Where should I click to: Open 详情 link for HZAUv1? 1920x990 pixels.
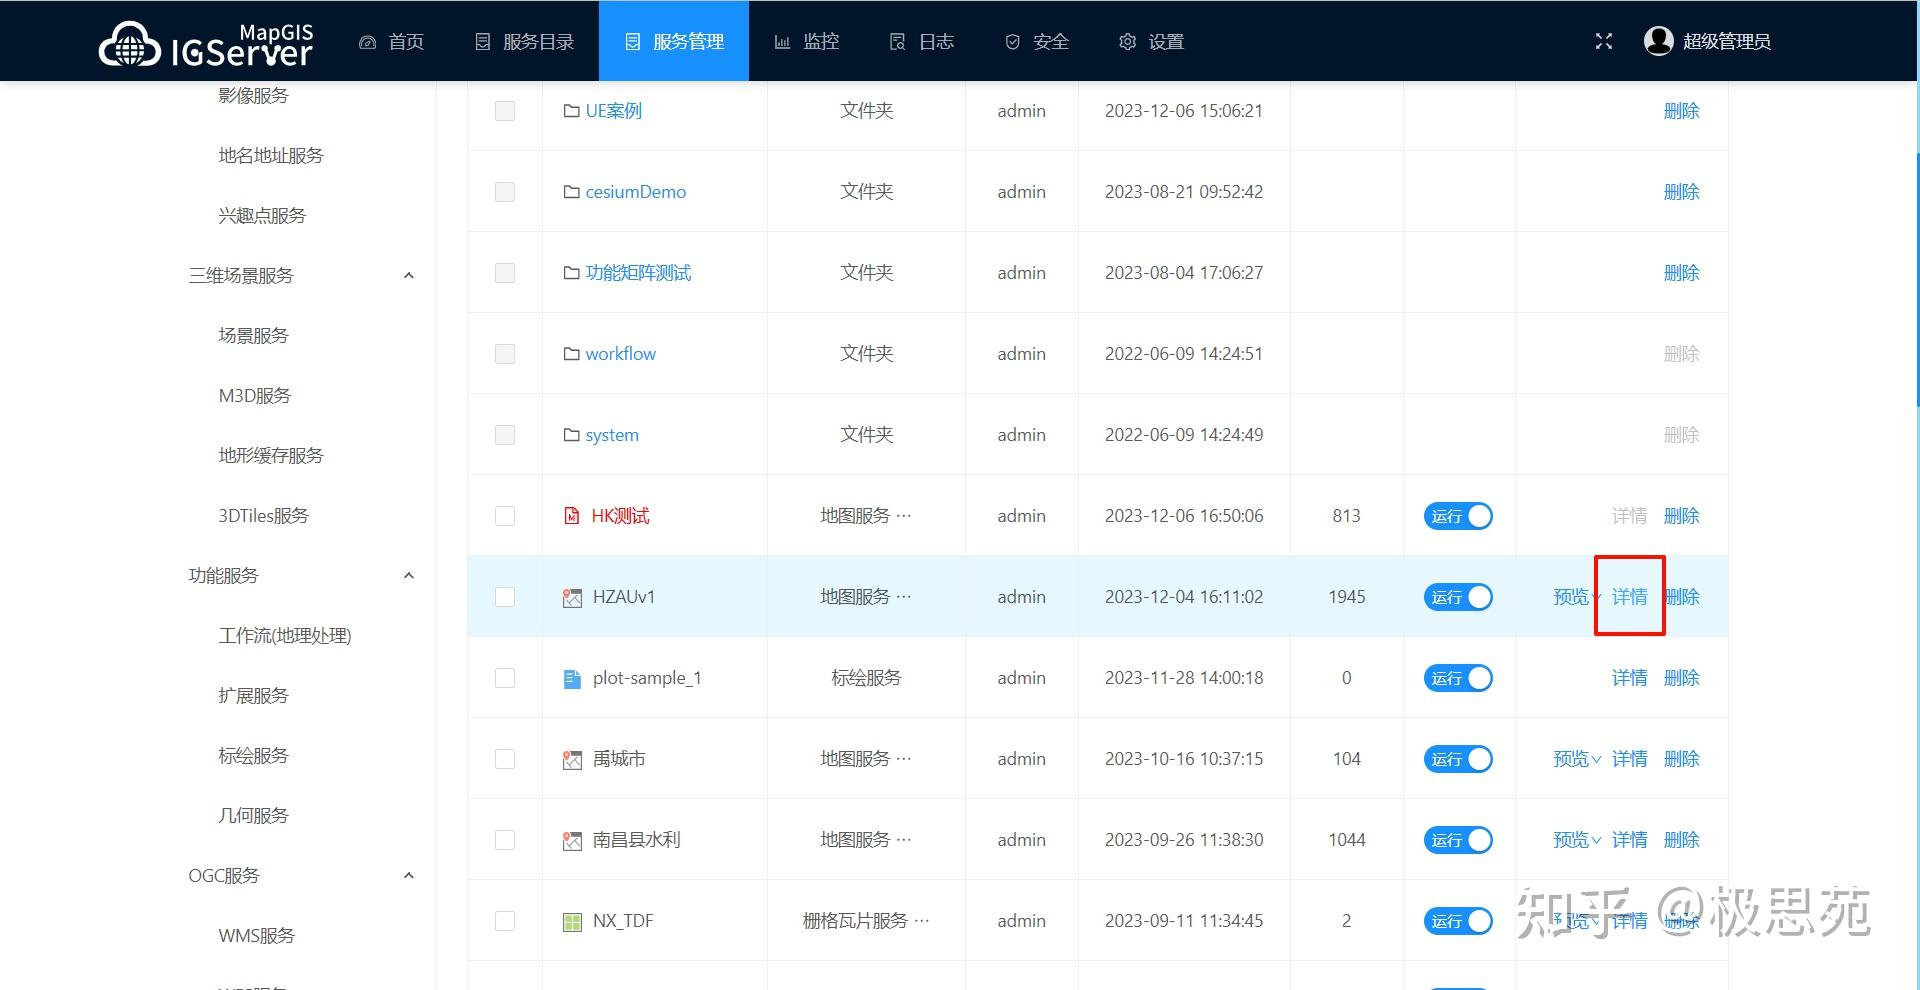pyautogui.click(x=1629, y=597)
